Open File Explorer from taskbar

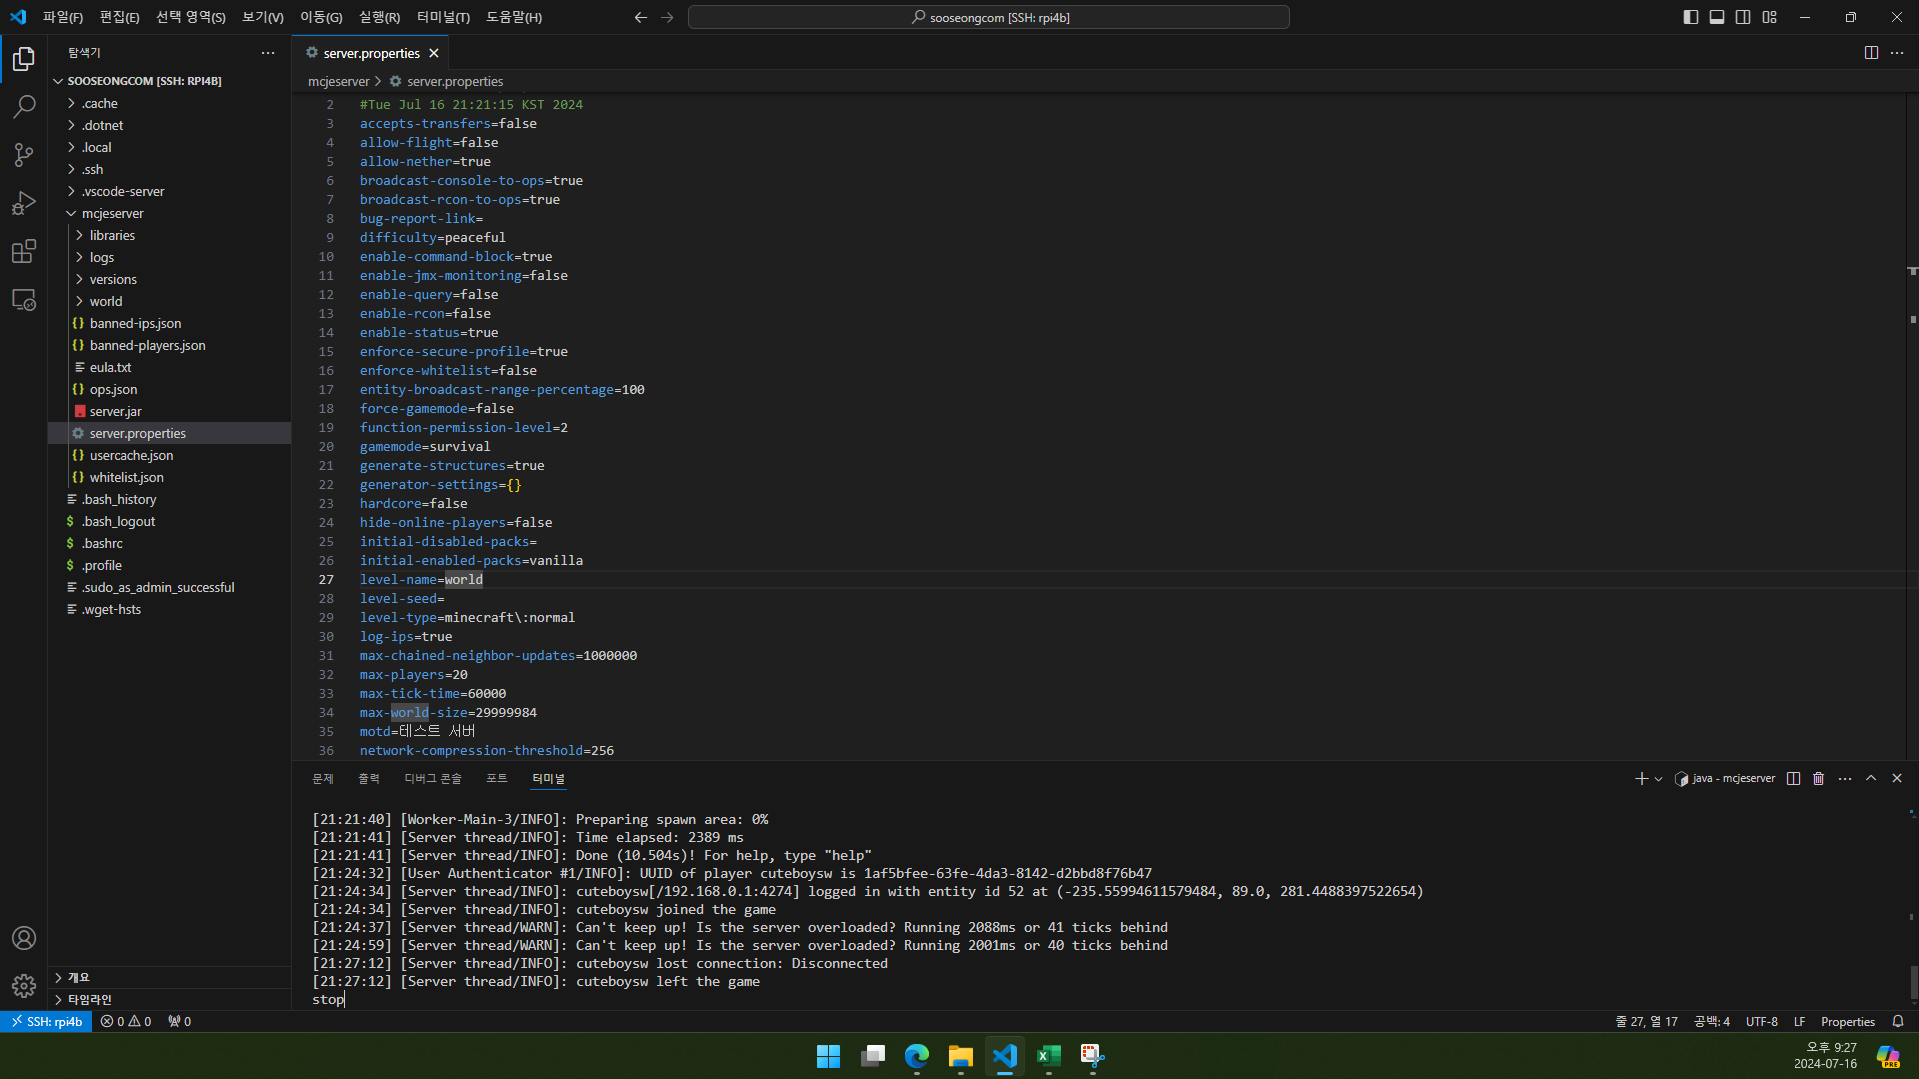[x=961, y=1056]
